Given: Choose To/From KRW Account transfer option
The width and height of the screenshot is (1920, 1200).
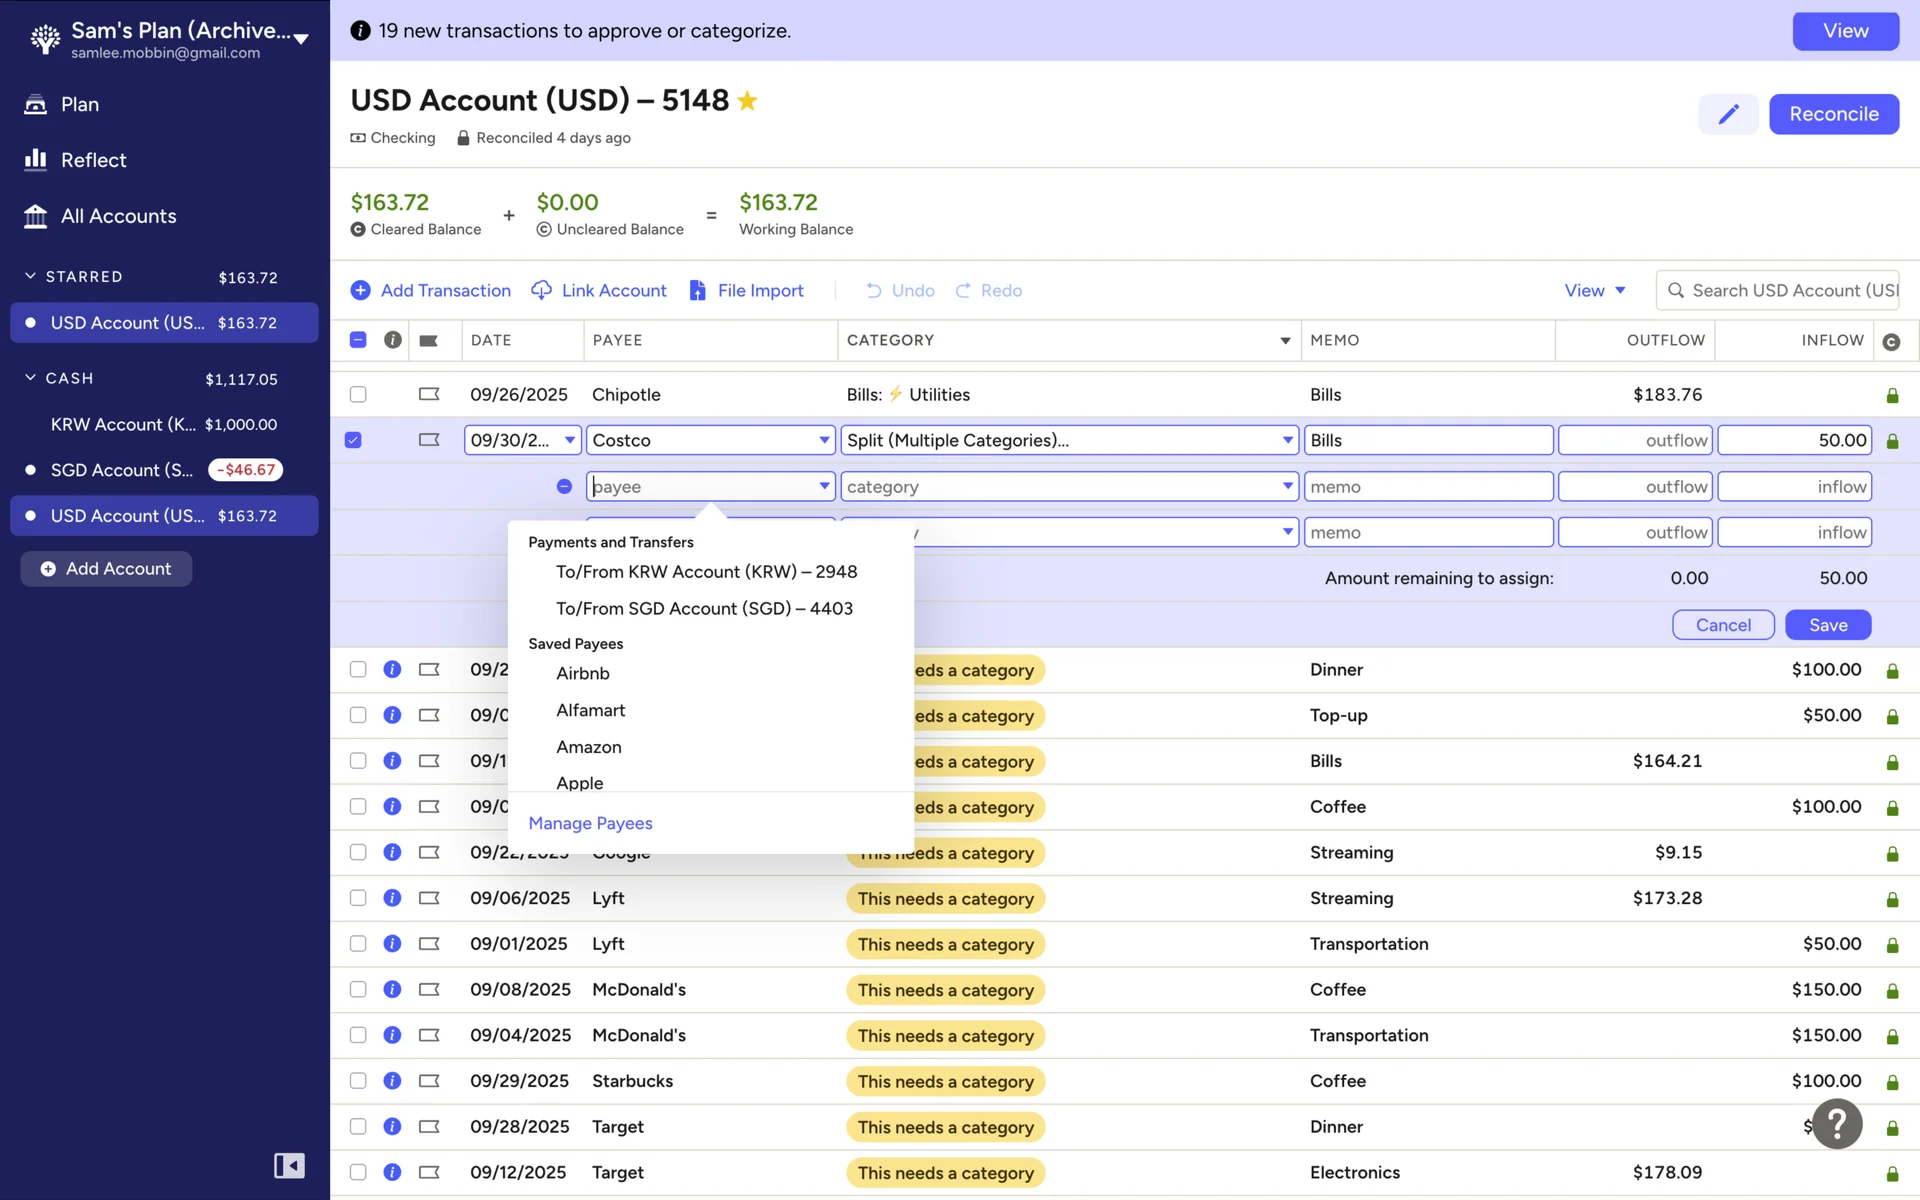Looking at the screenshot, I should coord(706,571).
